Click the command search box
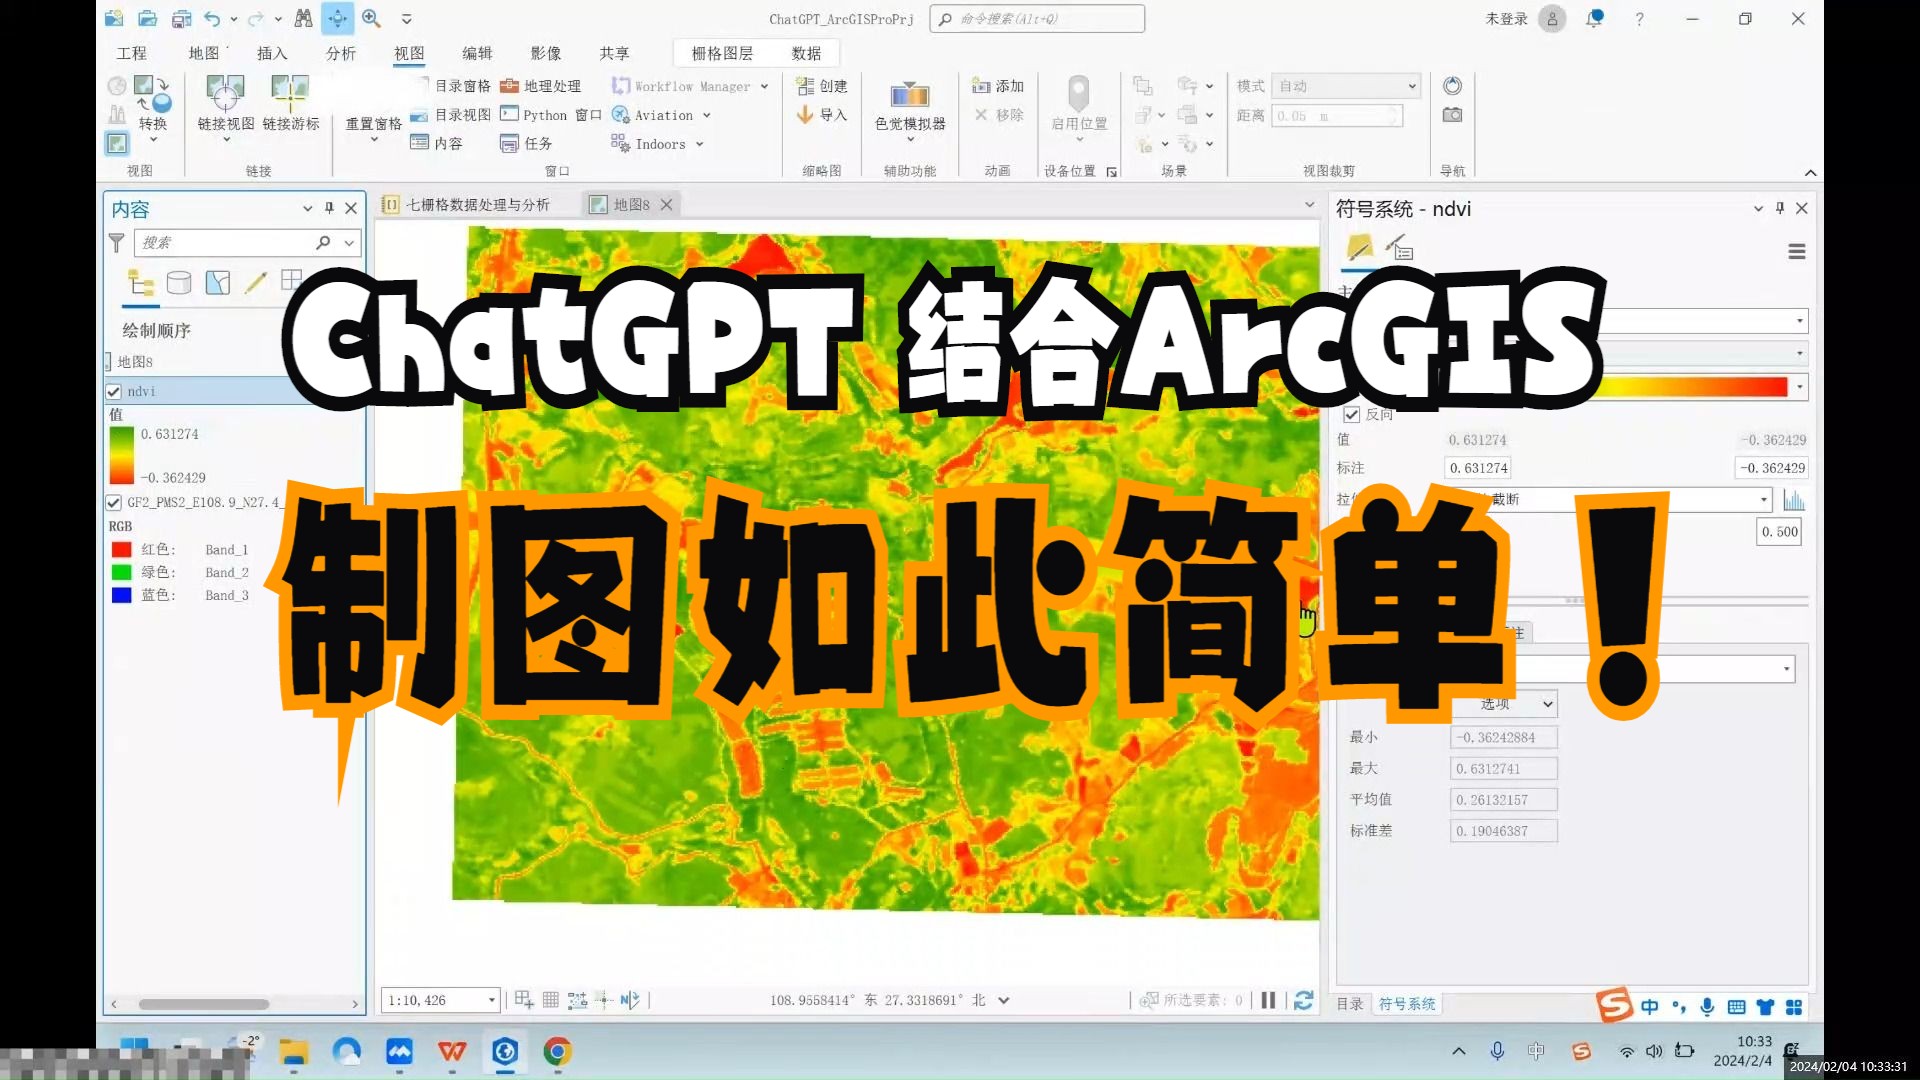The width and height of the screenshot is (1920, 1080). coord(1037,18)
